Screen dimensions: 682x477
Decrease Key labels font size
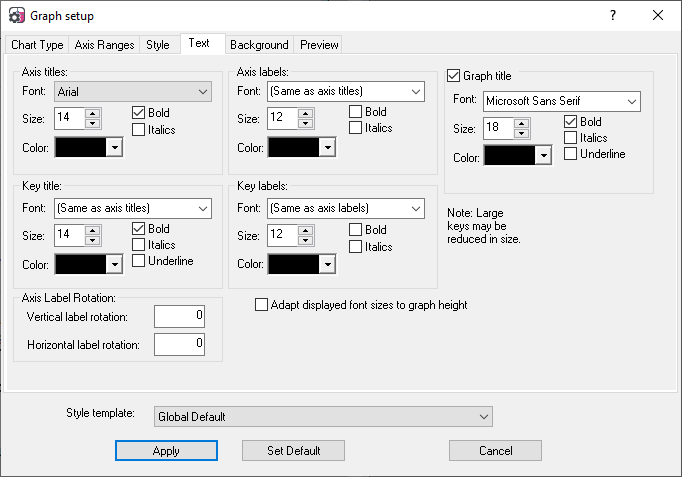[306, 240]
